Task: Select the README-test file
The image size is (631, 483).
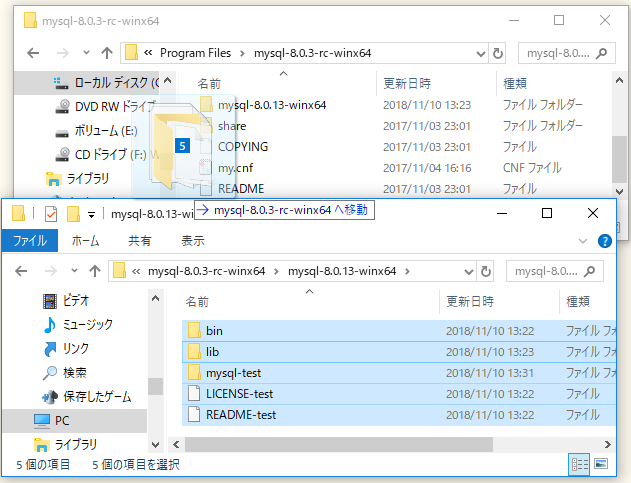Action: coord(399,415)
